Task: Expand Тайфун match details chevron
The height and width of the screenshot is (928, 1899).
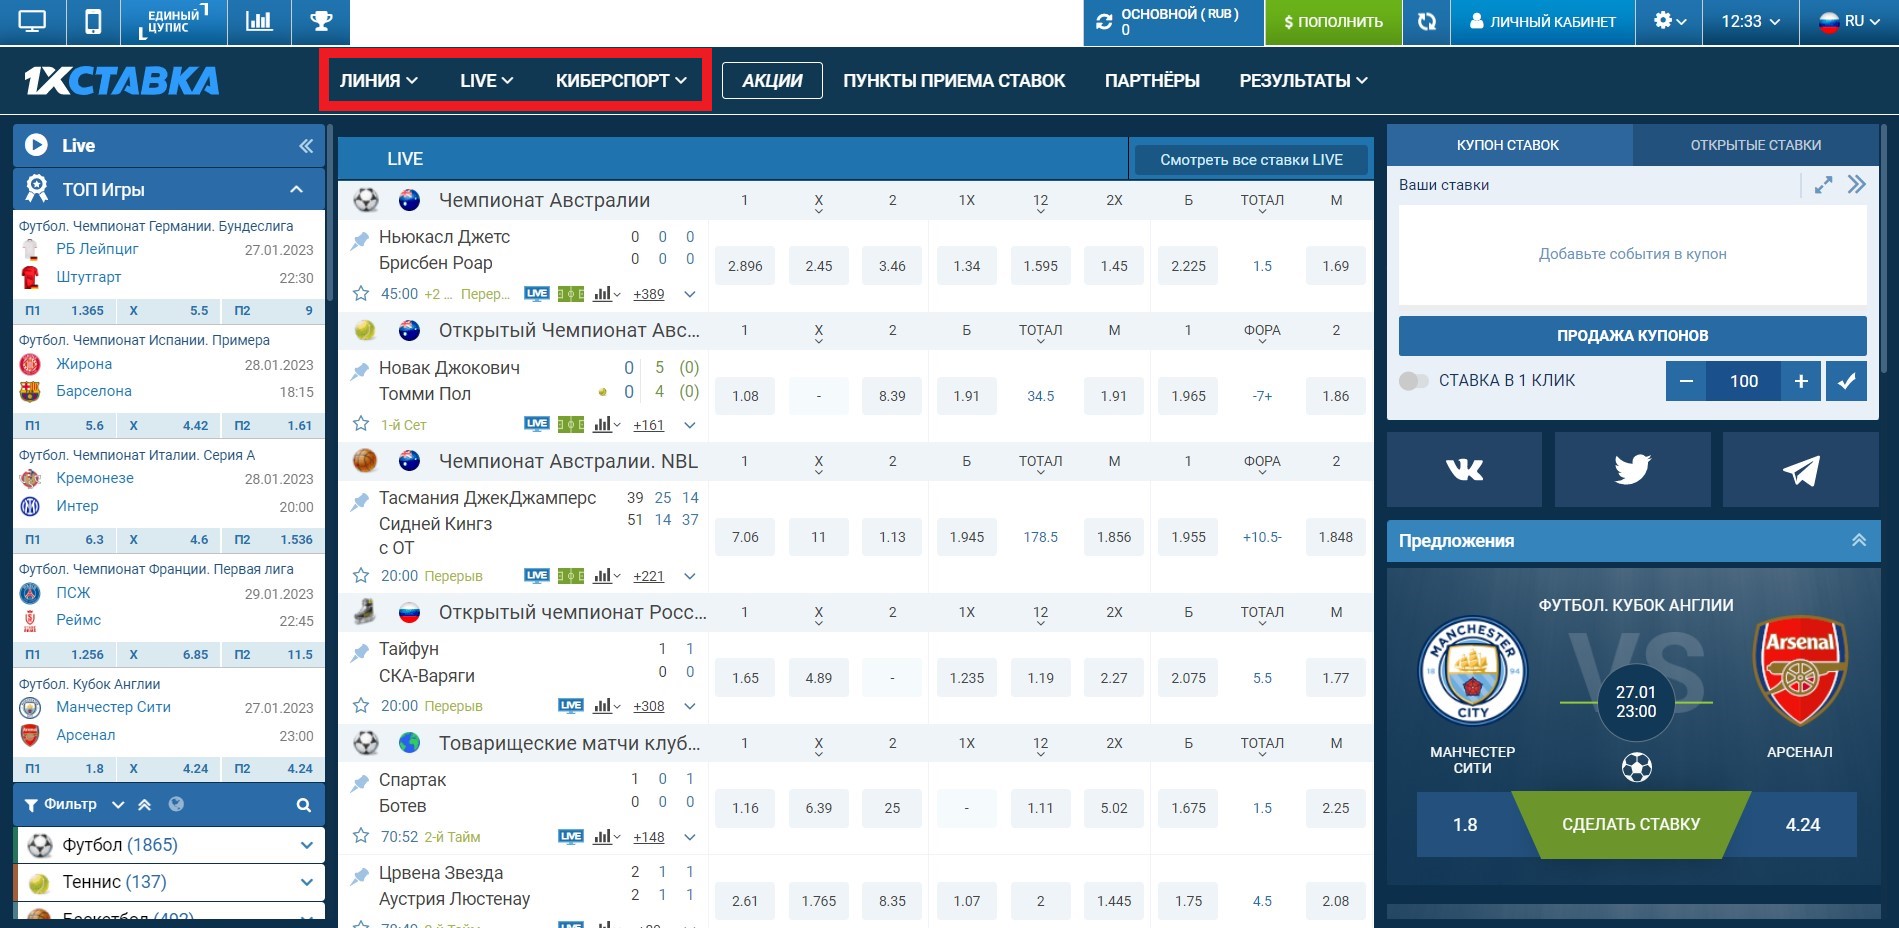Action: (x=690, y=706)
